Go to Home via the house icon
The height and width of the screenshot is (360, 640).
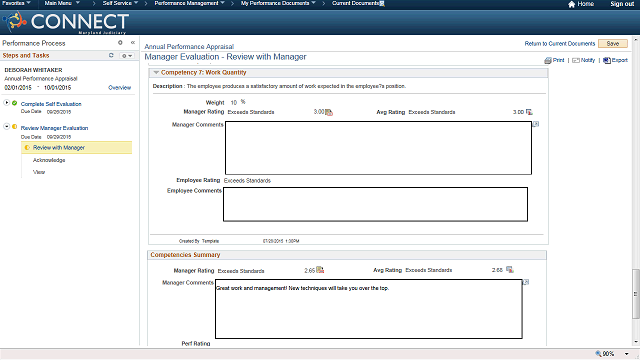pyautogui.click(x=571, y=4)
